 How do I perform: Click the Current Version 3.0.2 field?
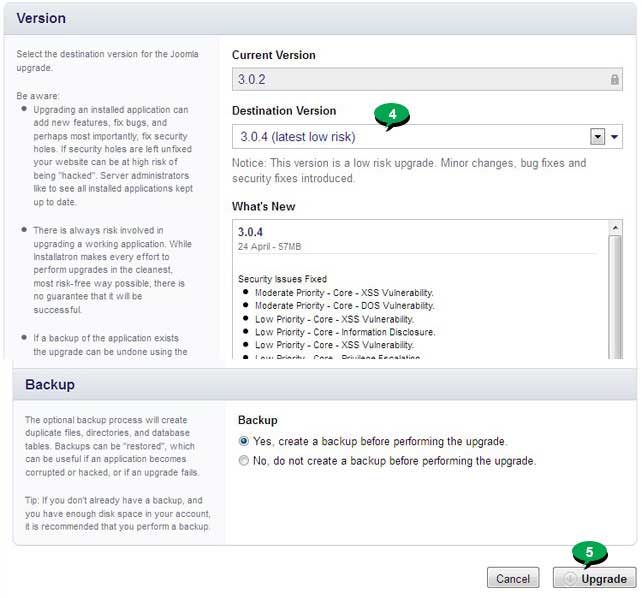click(427, 79)
